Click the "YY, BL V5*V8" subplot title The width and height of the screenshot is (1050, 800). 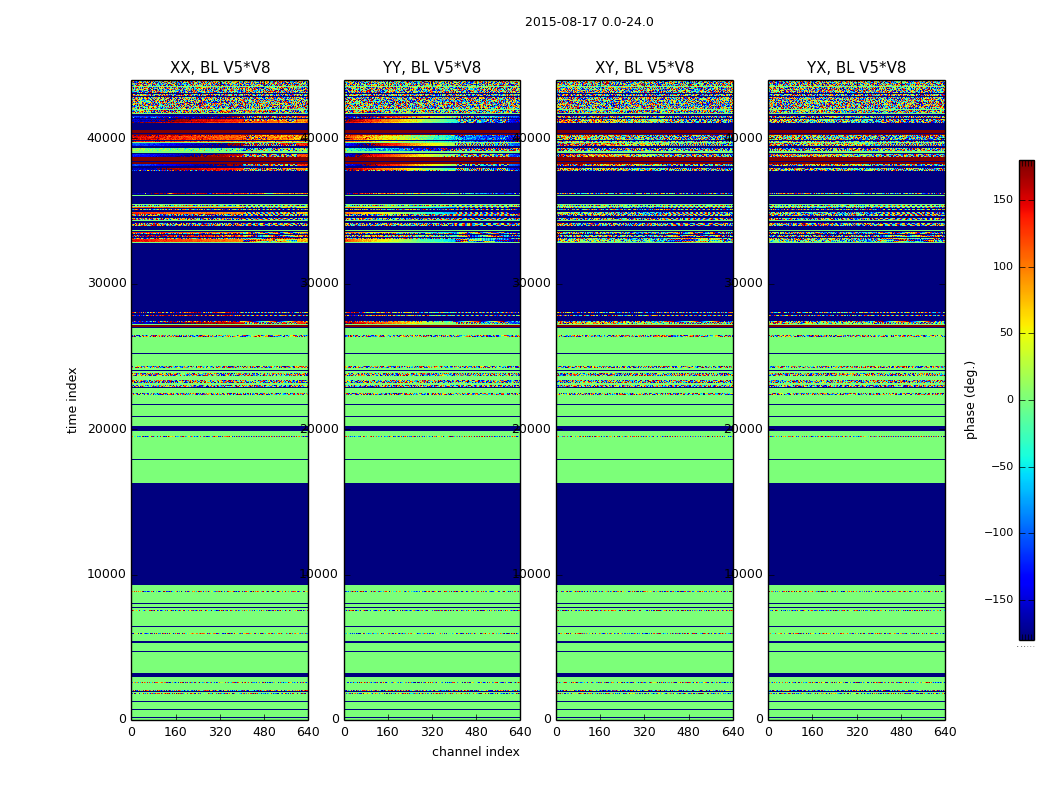(432, 68)
